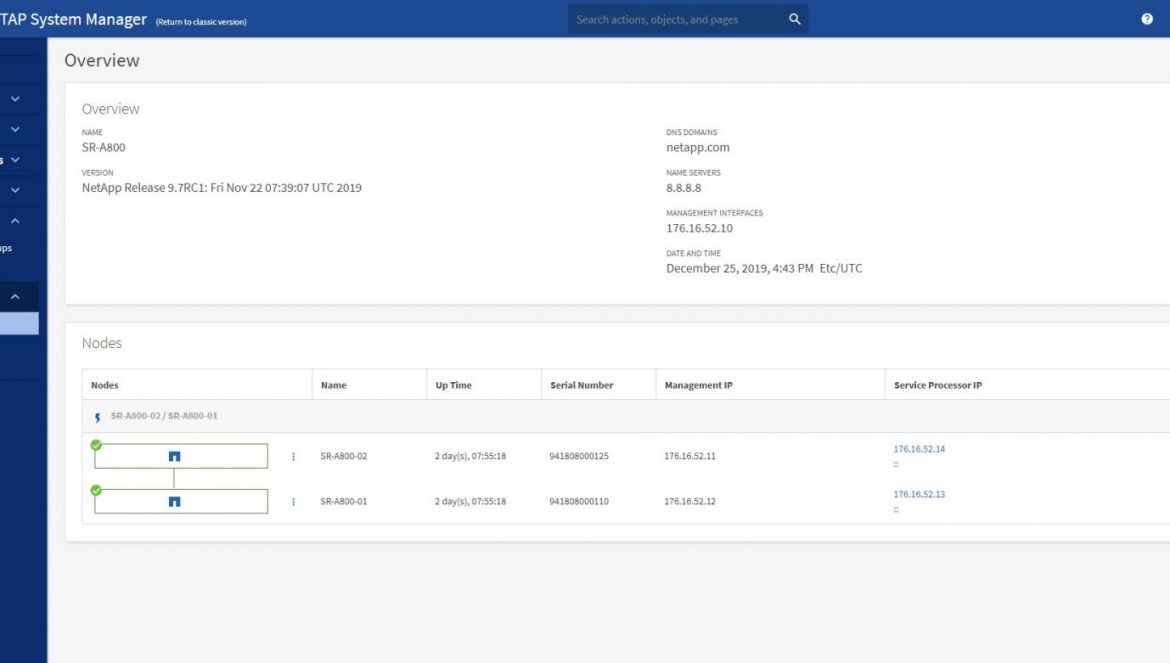Click the green status check for SR-A800-01
The image size is (1170, 663).
pos(96,491)
